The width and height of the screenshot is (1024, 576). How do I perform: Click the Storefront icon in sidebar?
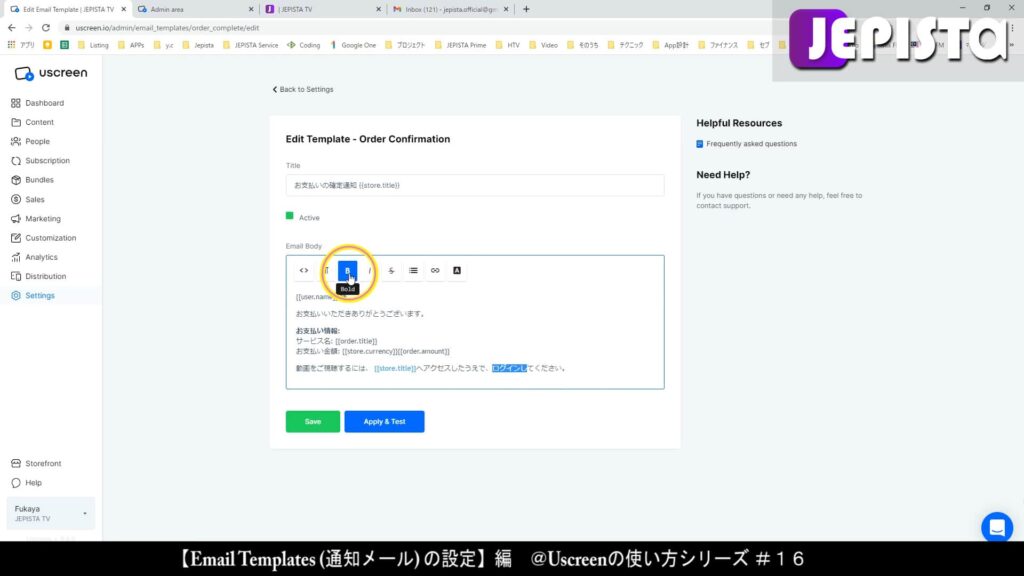(16, 464)
